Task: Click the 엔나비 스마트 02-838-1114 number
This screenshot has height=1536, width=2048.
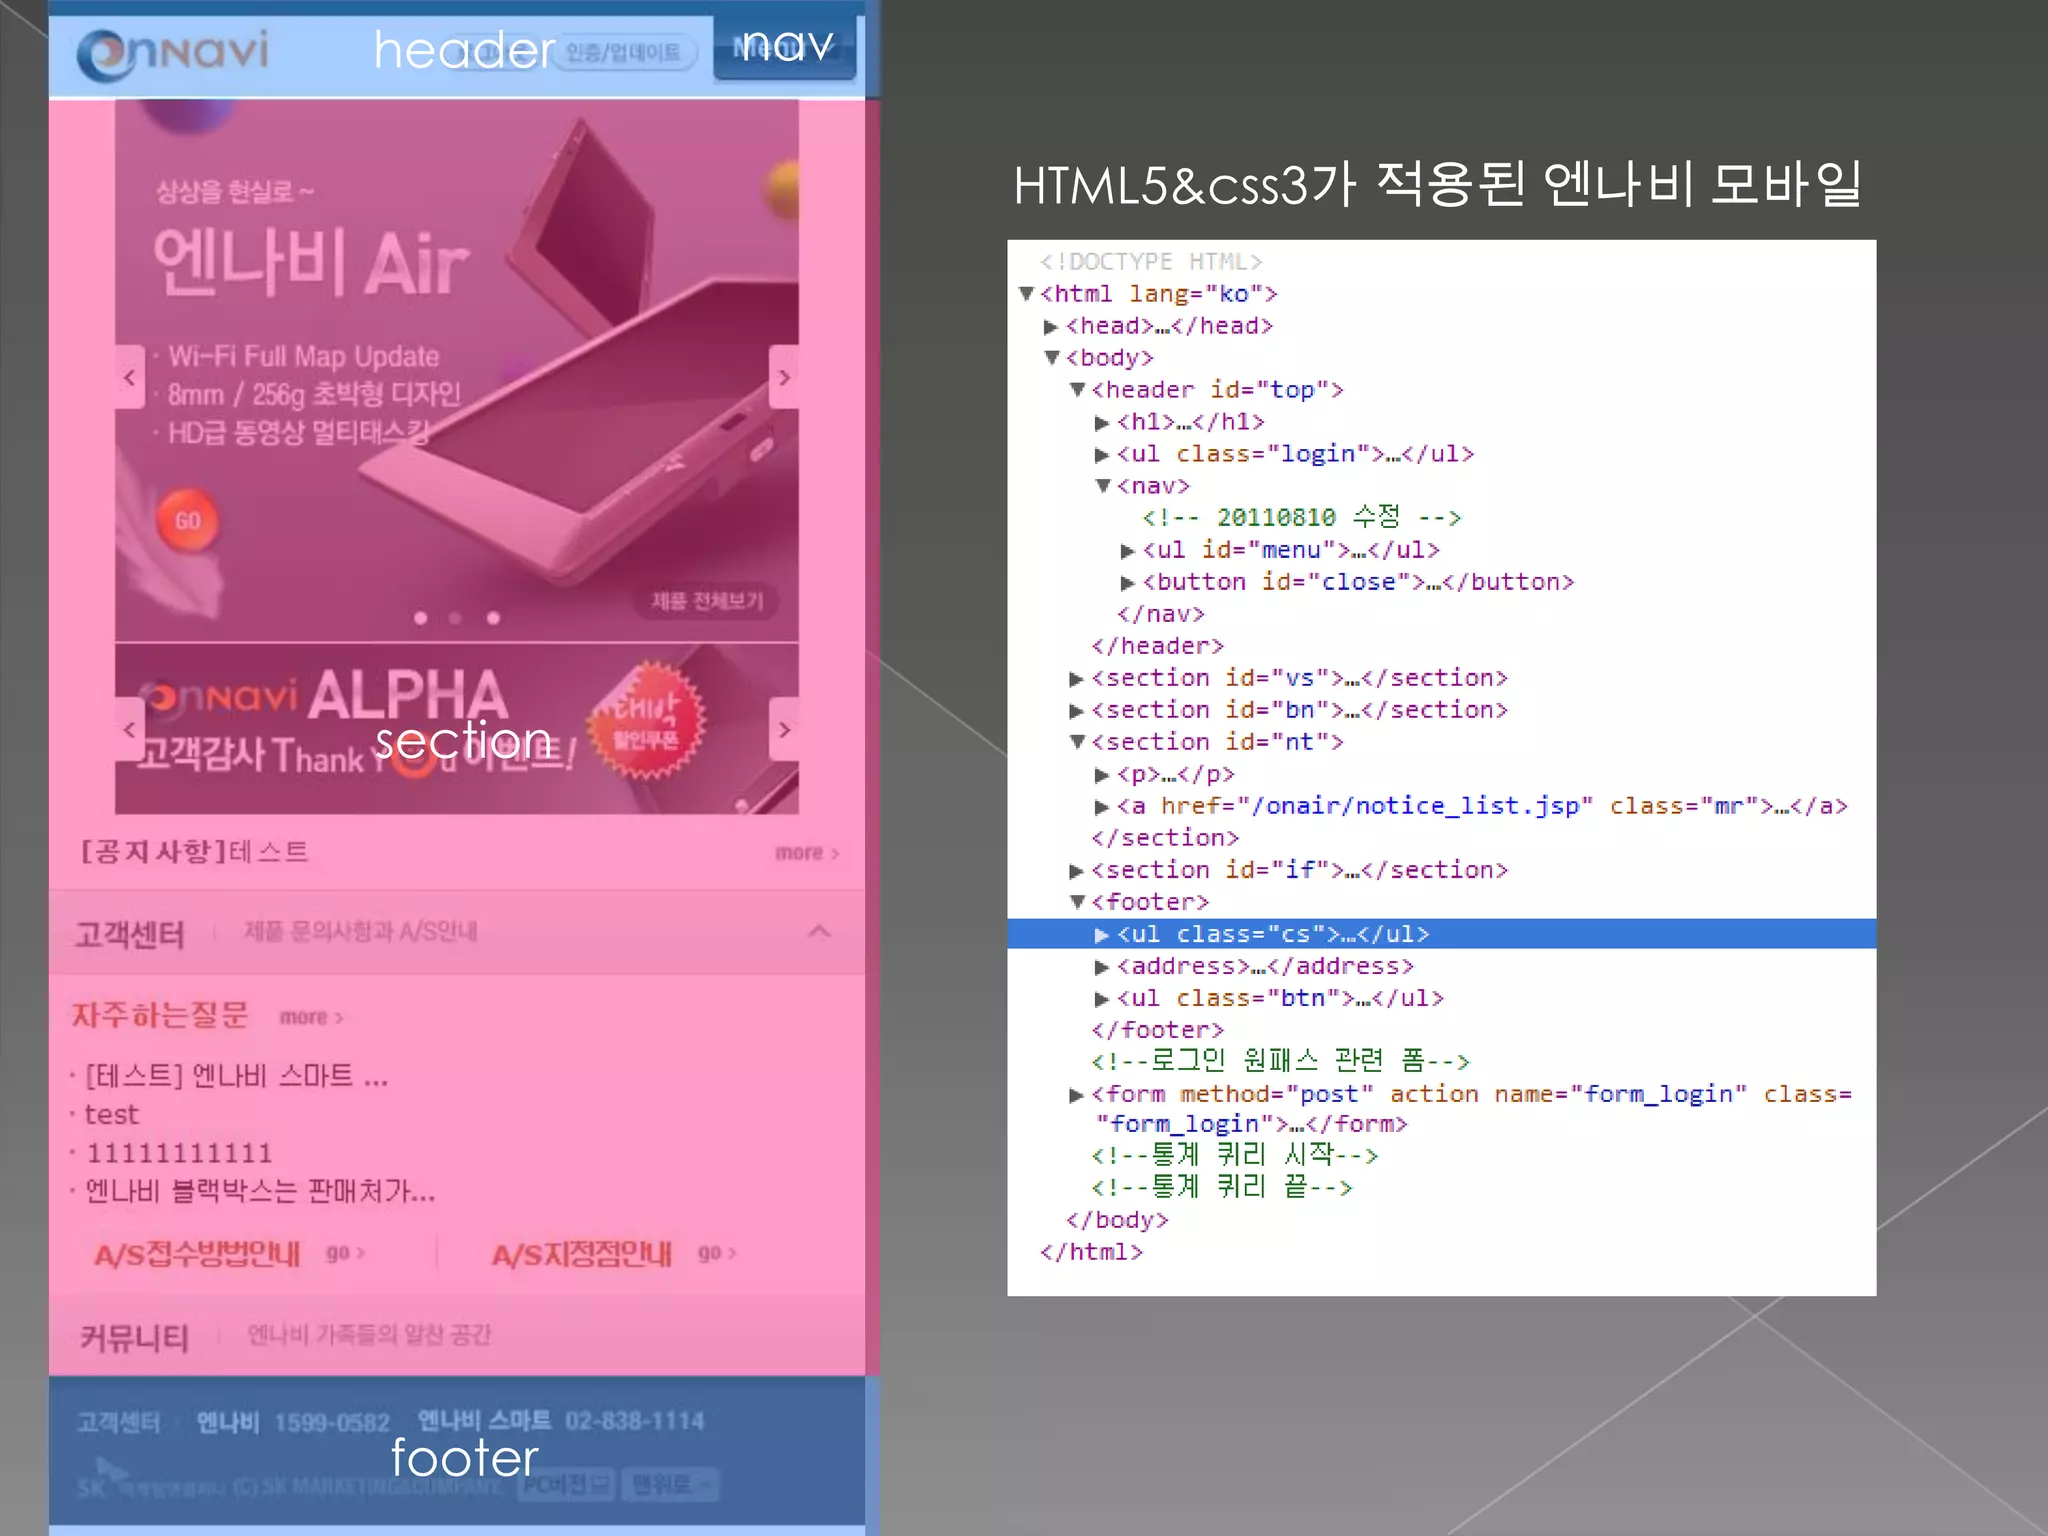Action: (560, 1421)
